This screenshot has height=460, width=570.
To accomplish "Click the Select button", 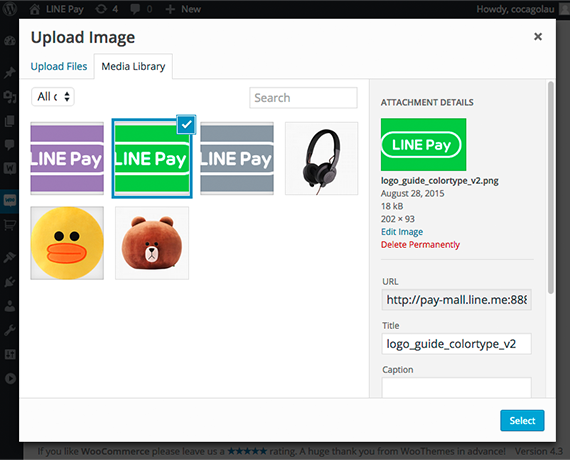I will 522,421.
